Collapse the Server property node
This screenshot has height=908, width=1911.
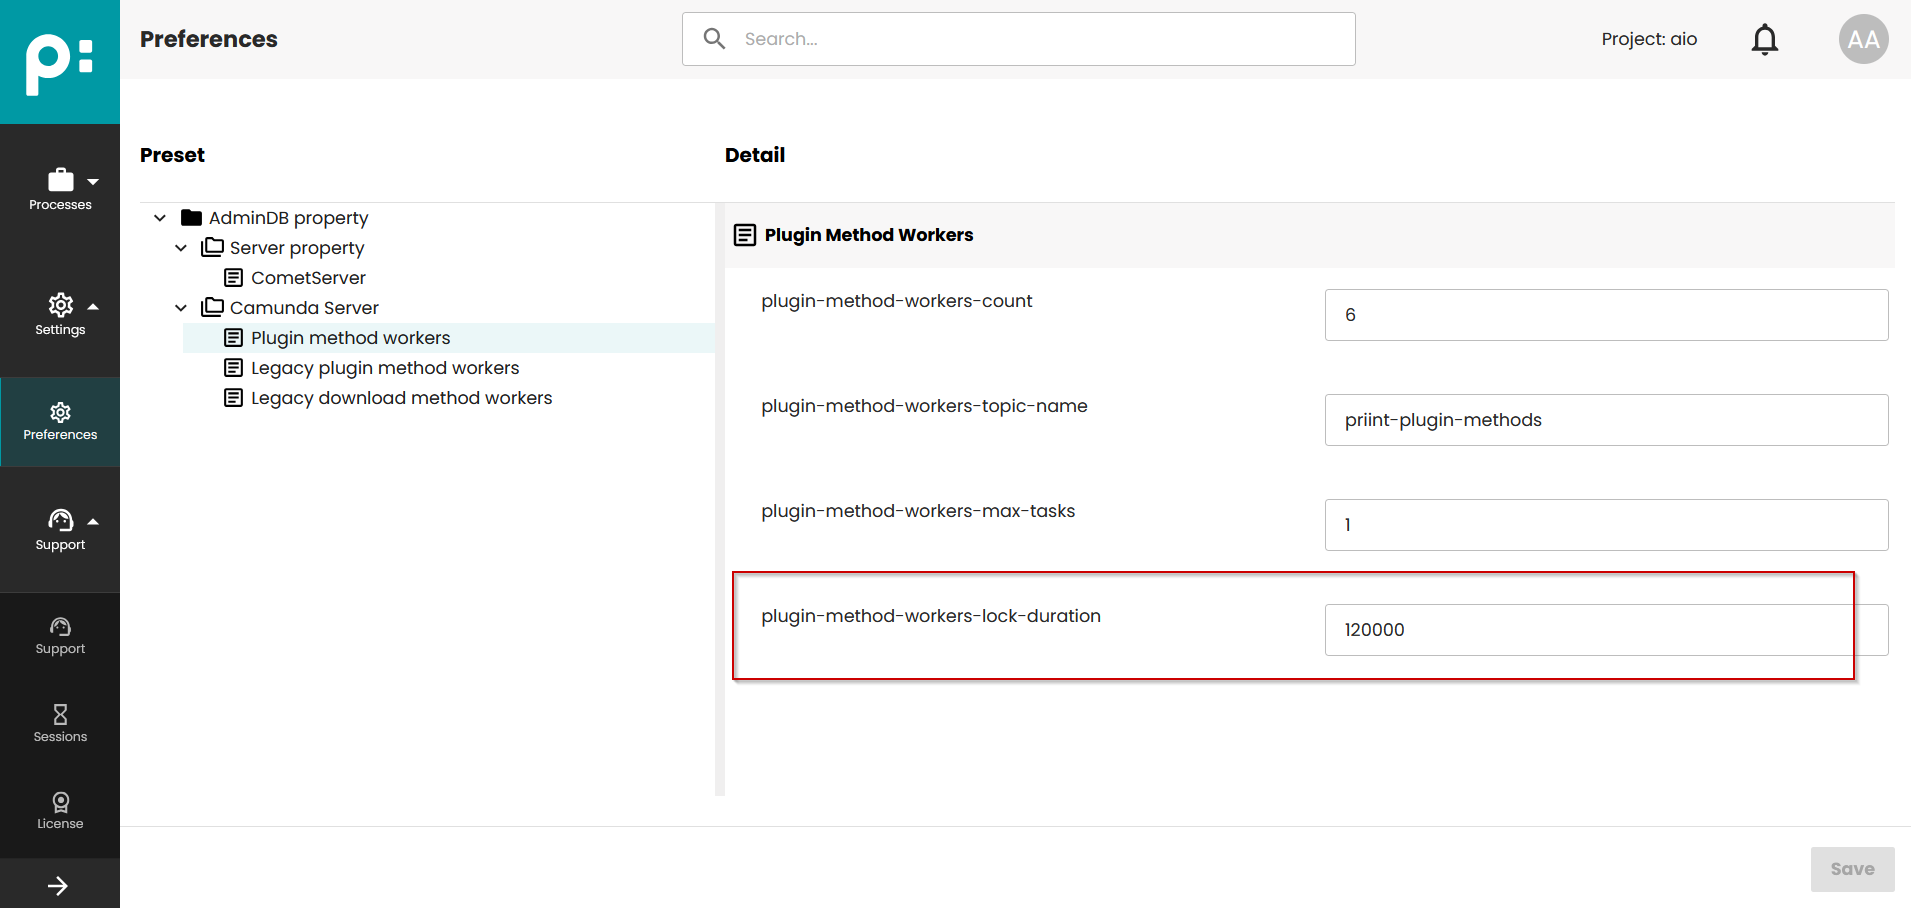(x=181, y=248)
